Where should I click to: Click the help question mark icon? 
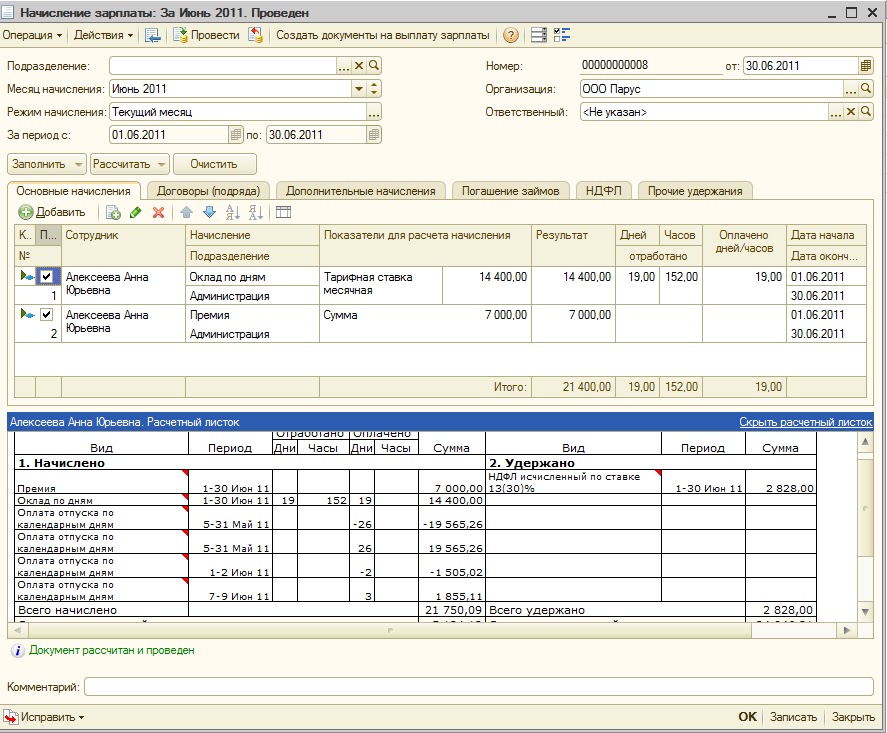pos(511,35)
